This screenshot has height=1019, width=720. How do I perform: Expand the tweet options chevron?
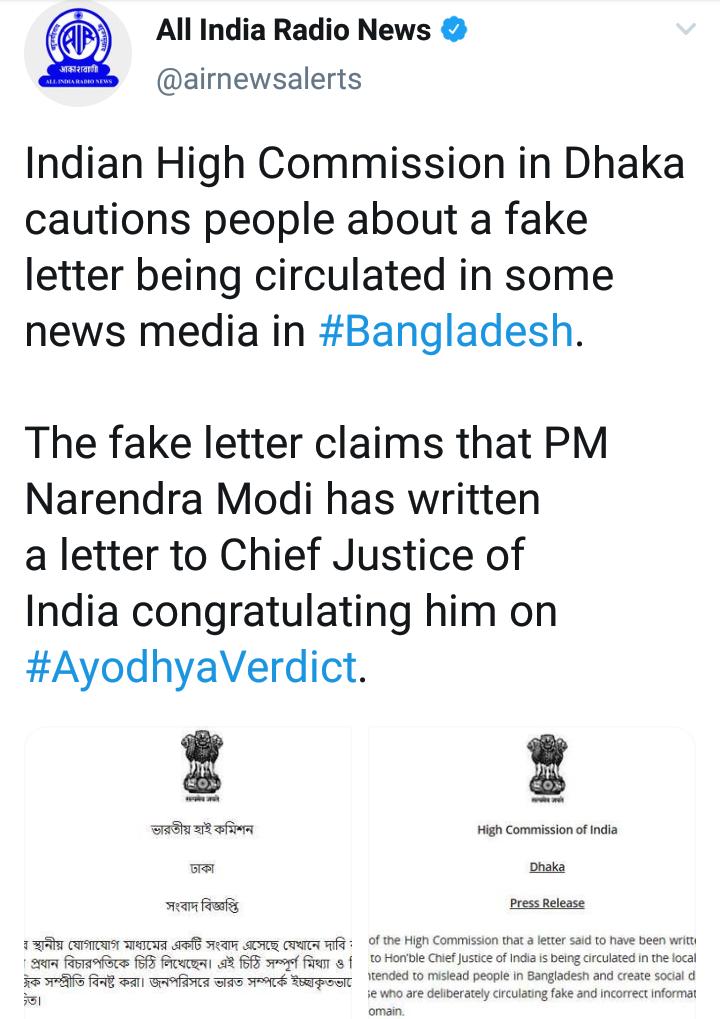(x=685, y=31)
